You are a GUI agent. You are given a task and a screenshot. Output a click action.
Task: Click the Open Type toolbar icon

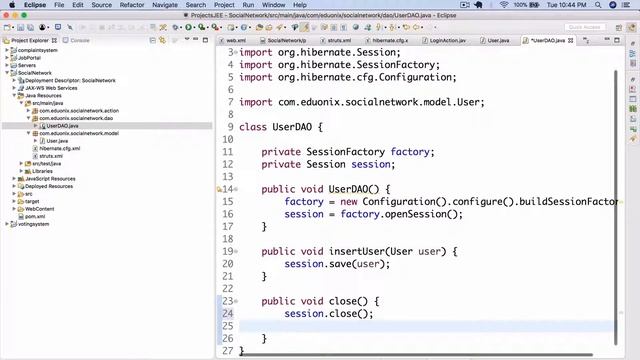point(259,27)
